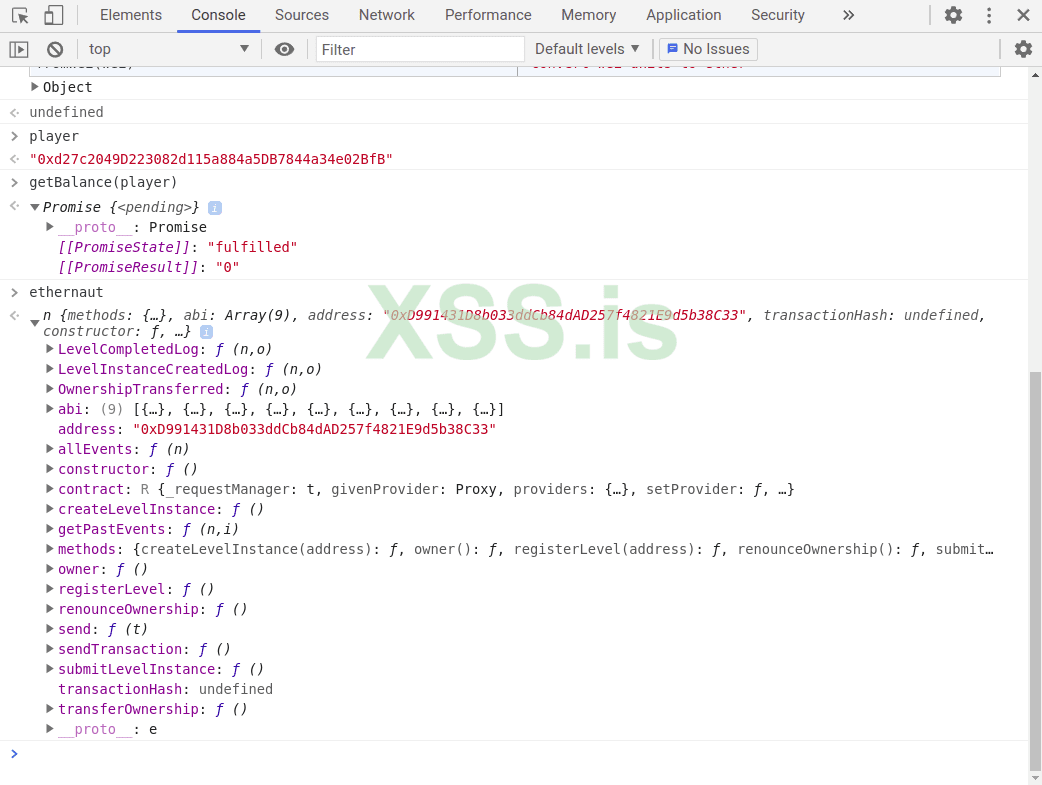
Task: Close DevTools with the X button
Action: (1023, 15)
